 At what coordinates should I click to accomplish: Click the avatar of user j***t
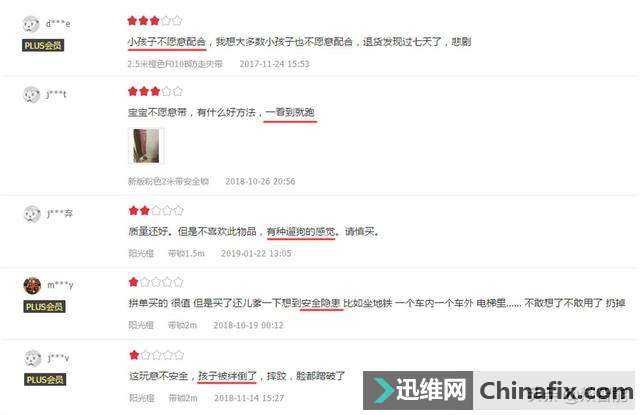(x=31, y=95)
